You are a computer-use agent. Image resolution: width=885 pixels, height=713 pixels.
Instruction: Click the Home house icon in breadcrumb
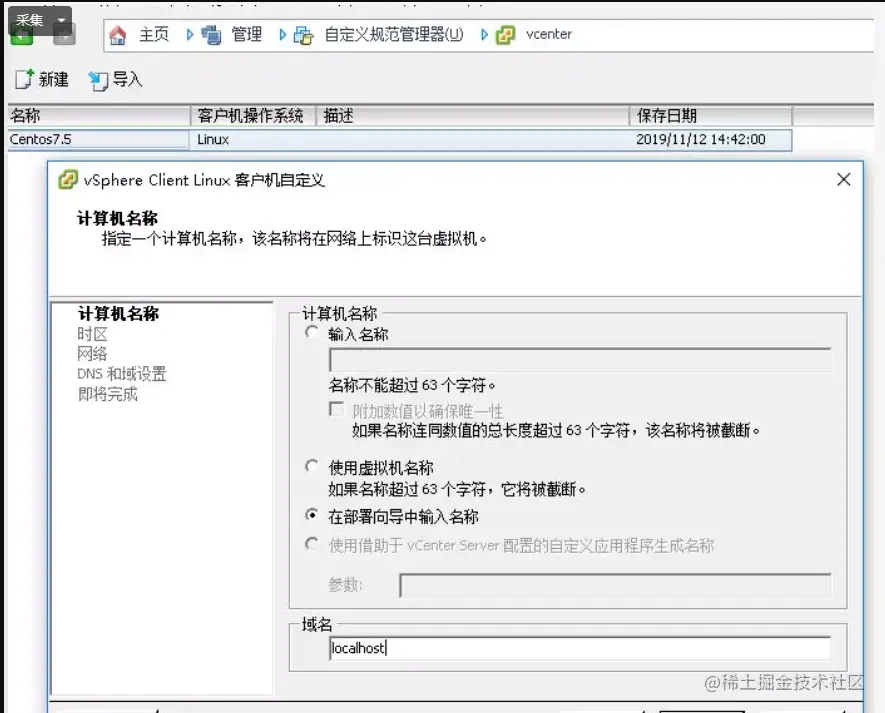point(117,35)
